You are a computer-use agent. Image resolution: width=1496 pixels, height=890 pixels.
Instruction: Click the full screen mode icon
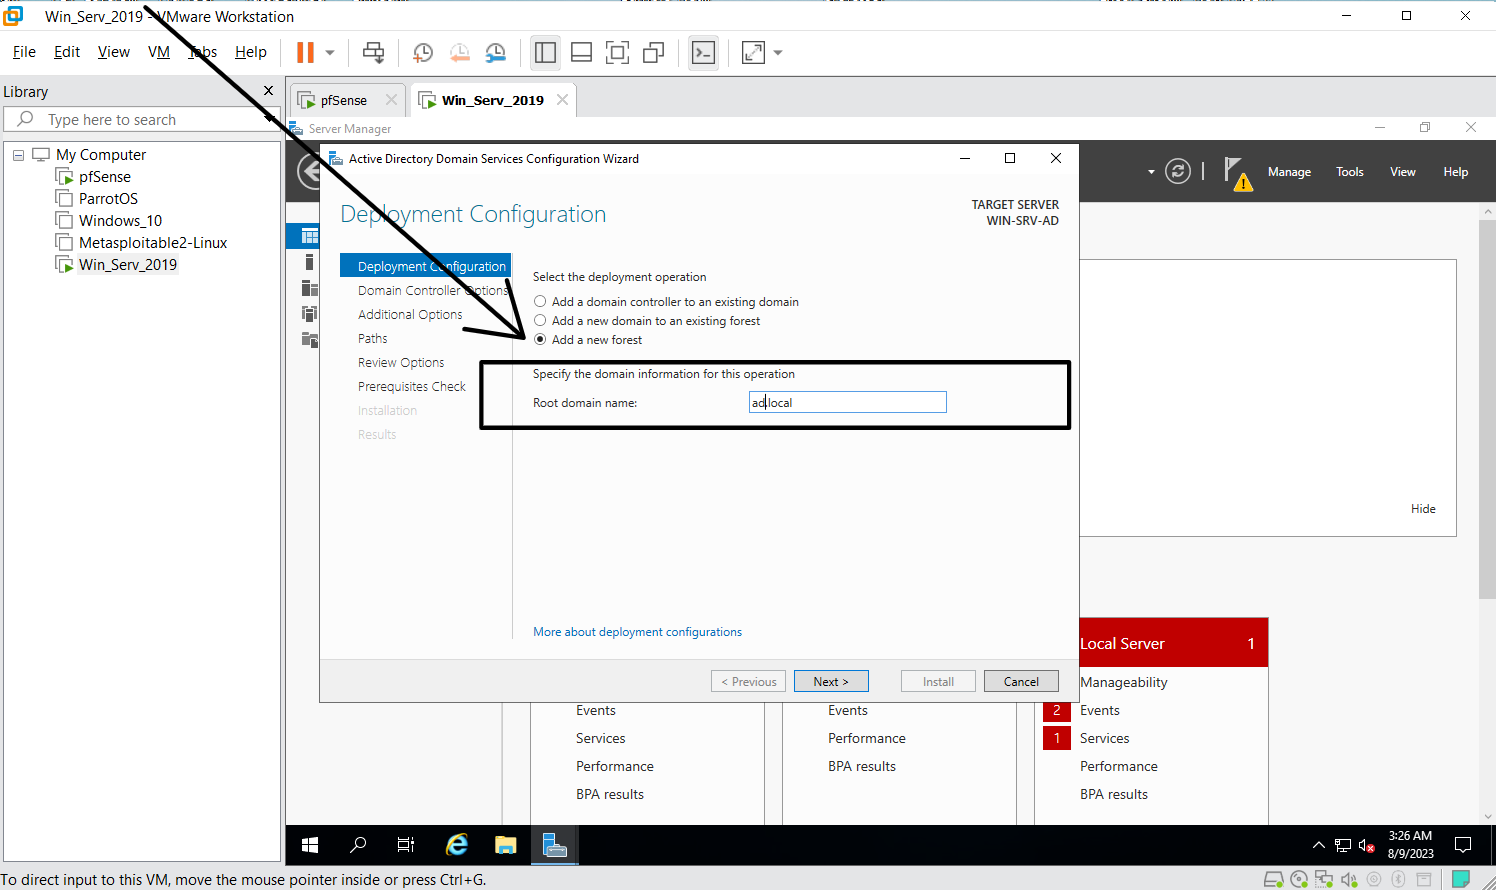point(617,53)
